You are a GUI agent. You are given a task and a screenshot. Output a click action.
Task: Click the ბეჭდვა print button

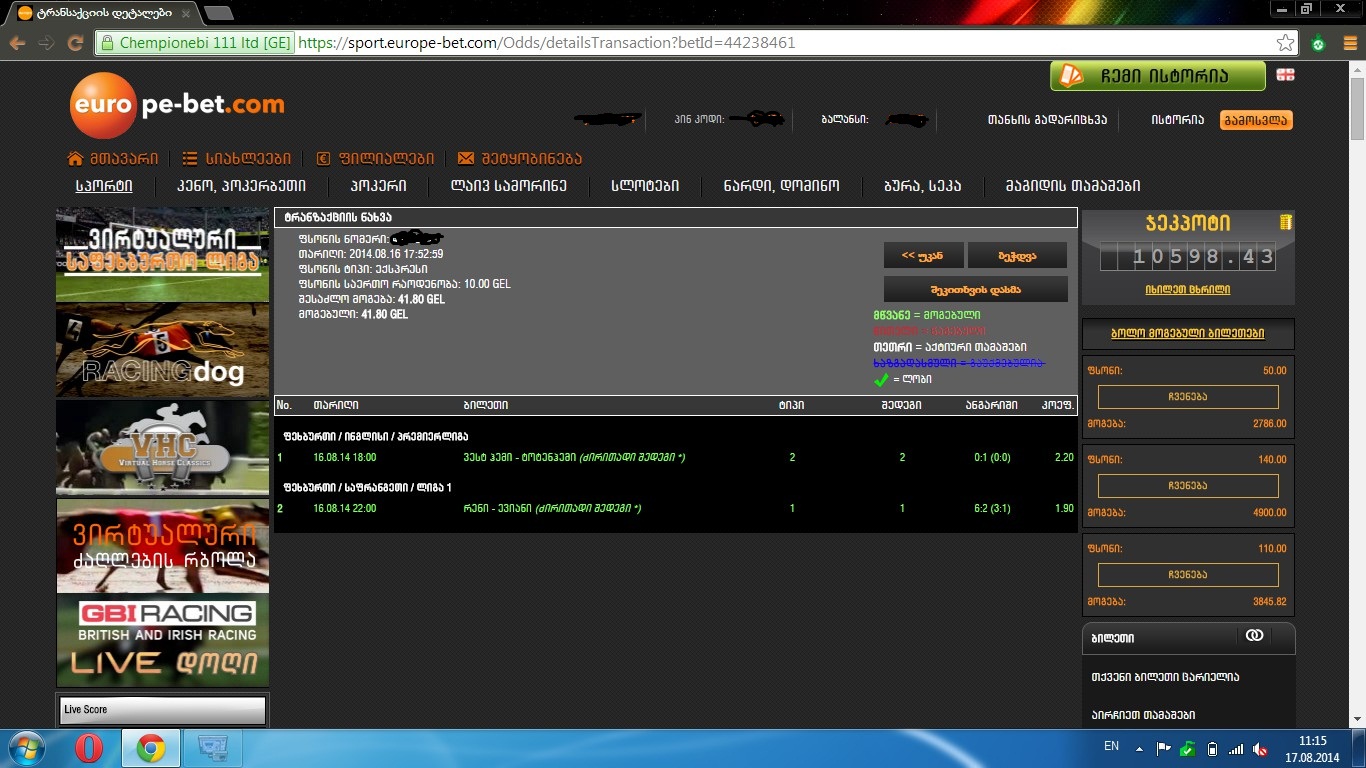tap(1017, 255)
